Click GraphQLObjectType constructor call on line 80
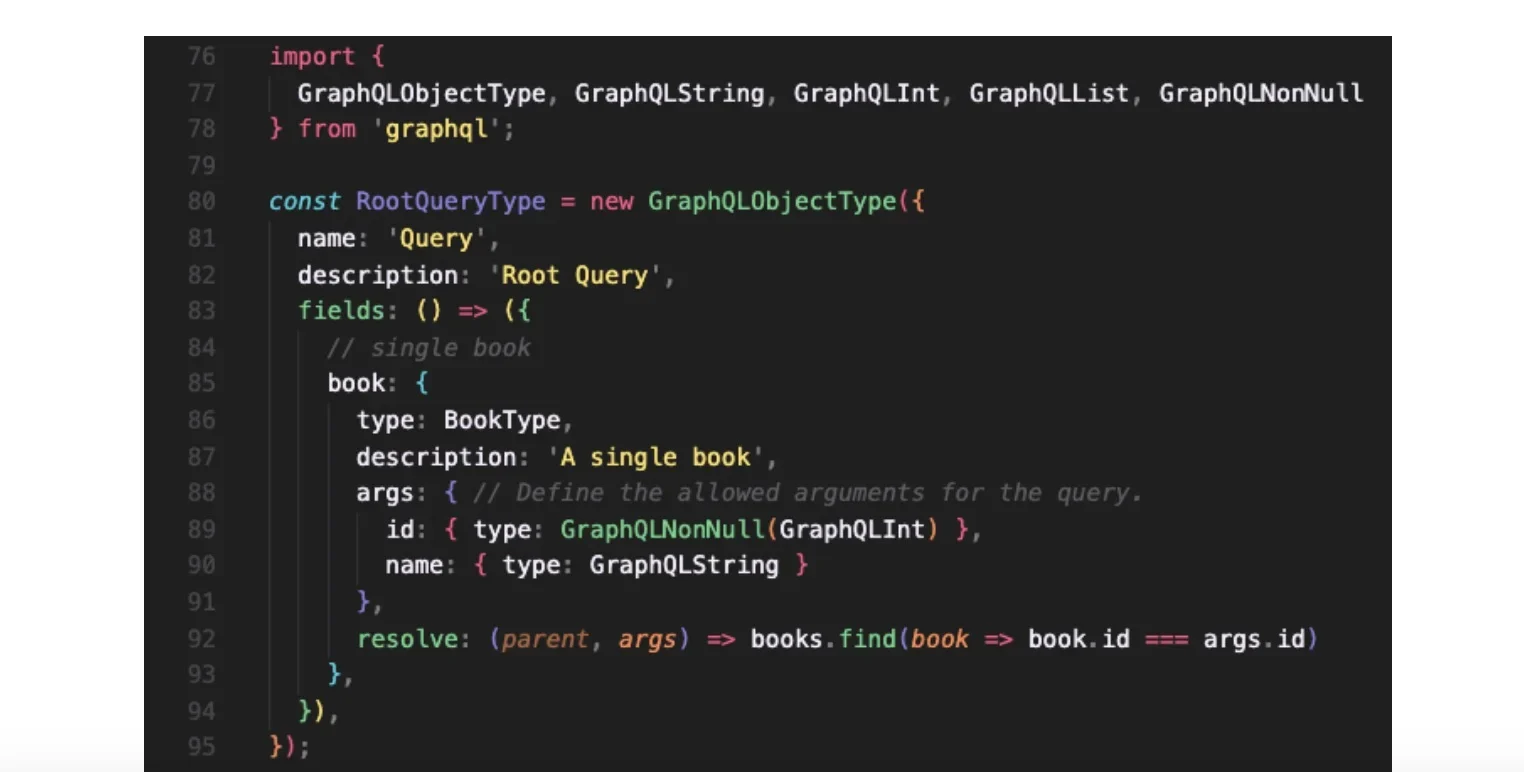1524x772 pixels. (771, 201)
